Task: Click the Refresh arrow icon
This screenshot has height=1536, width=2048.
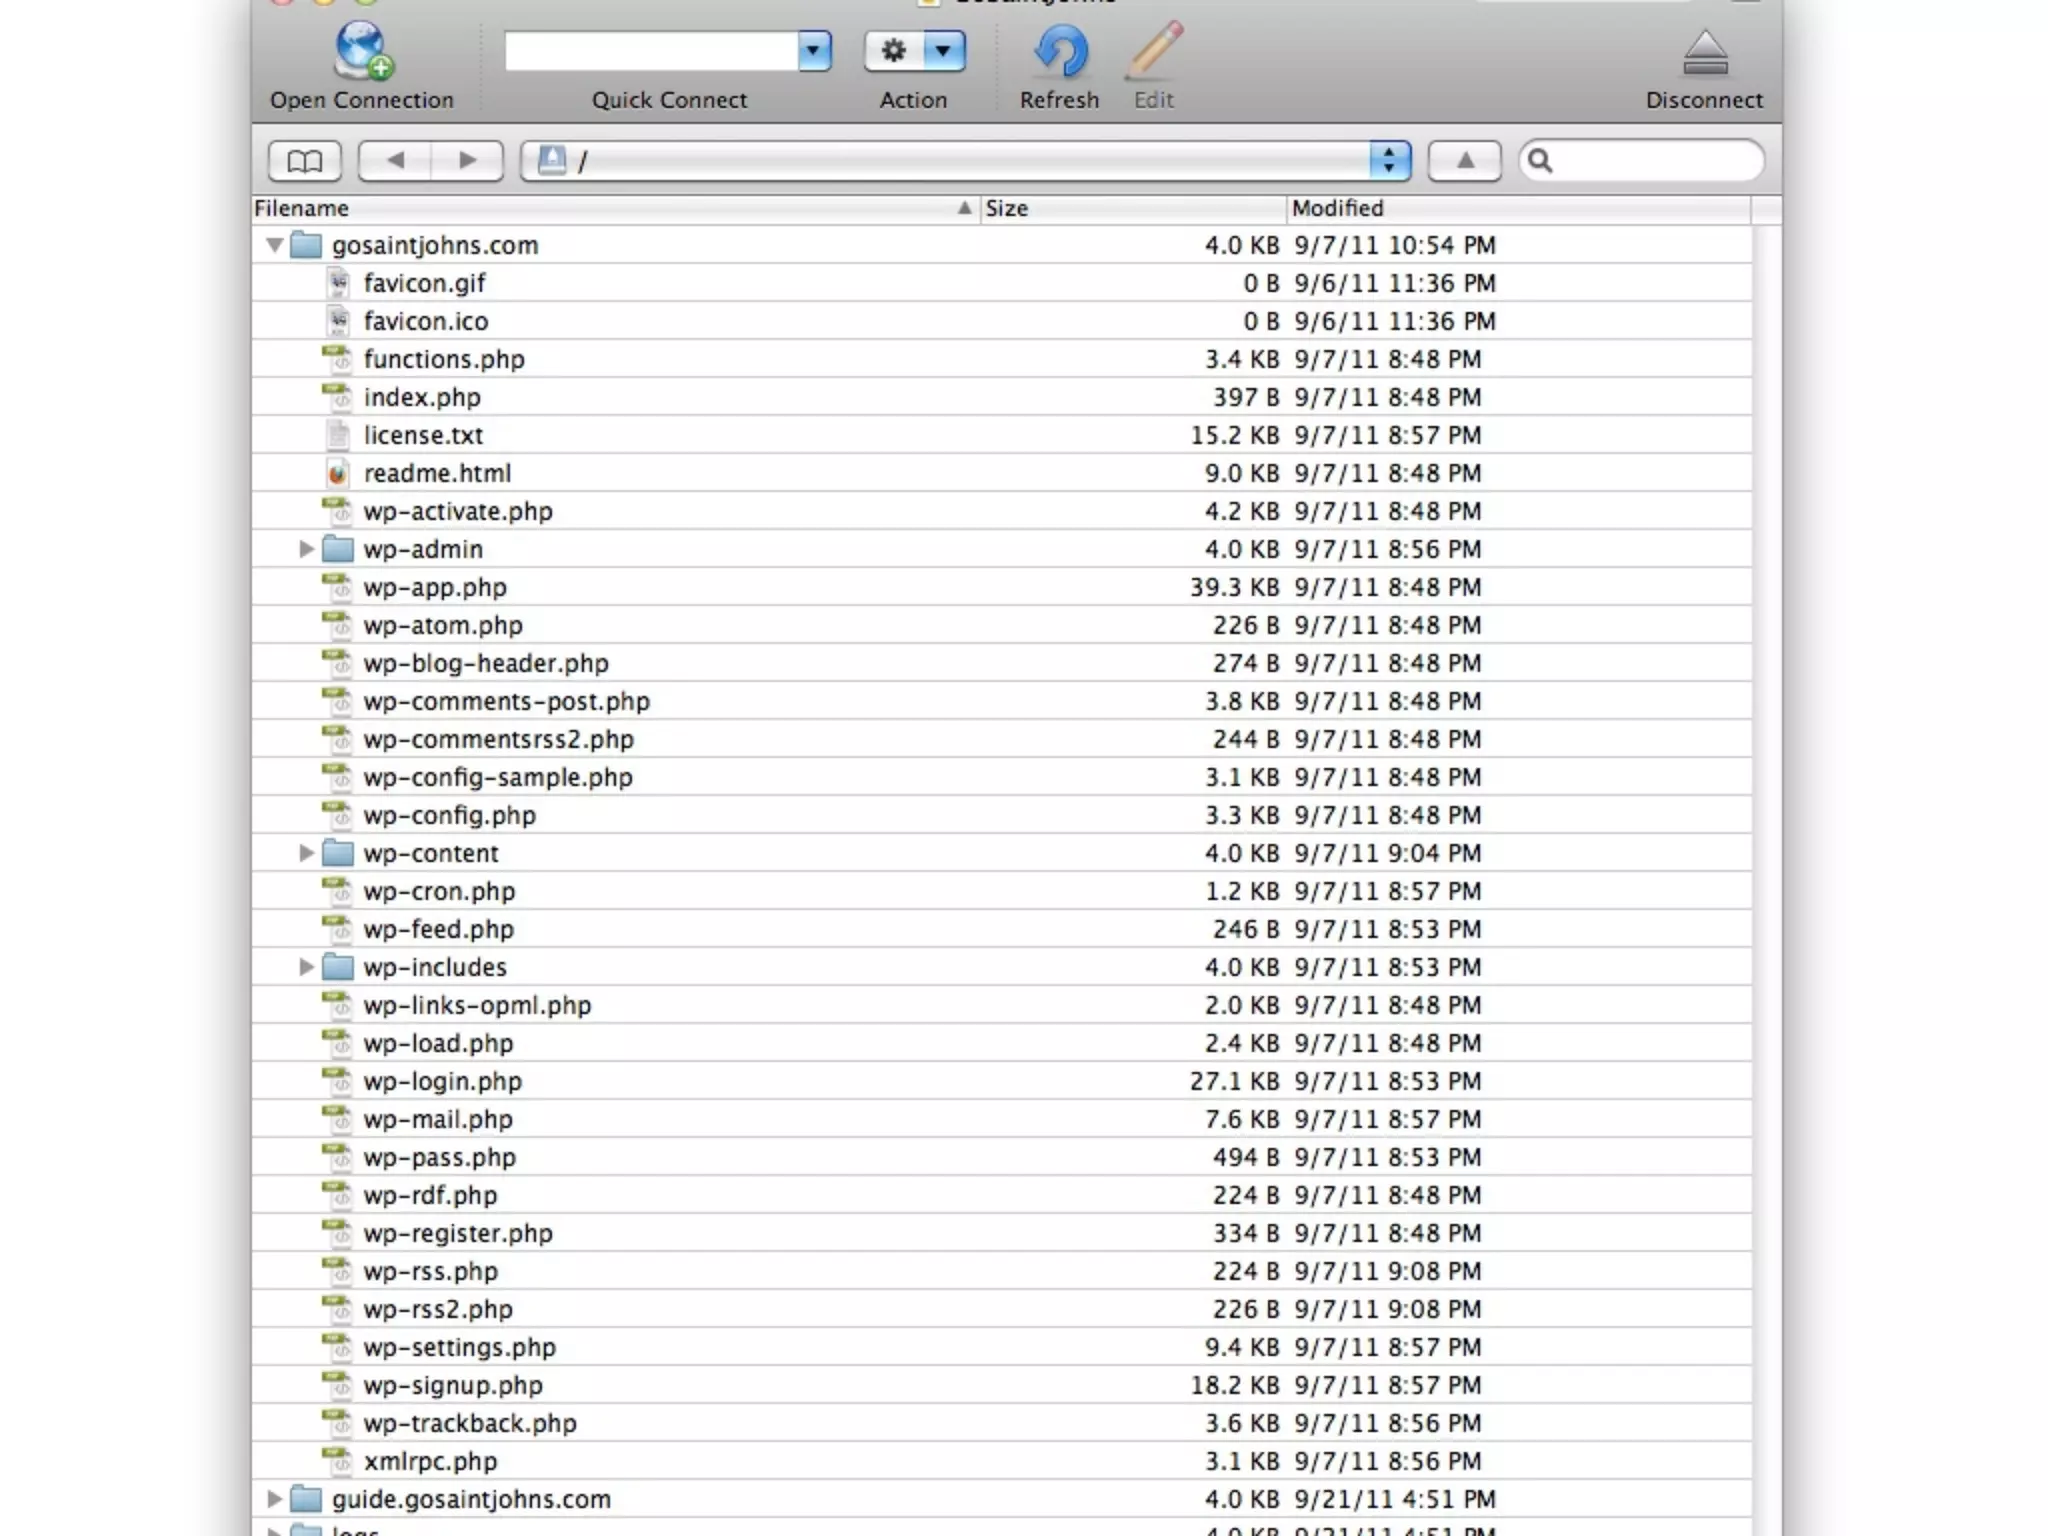Action: point(1059,52)
